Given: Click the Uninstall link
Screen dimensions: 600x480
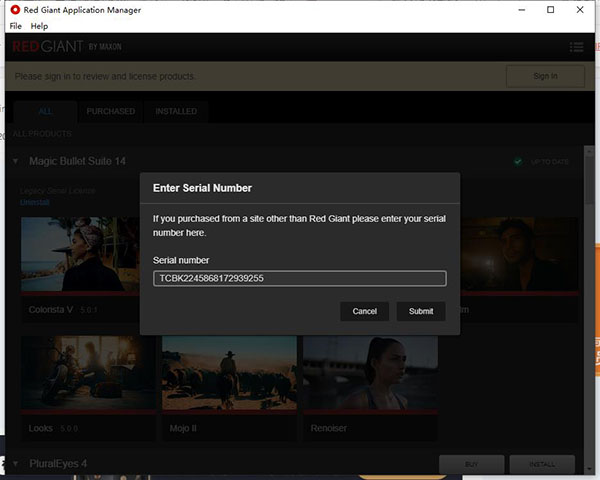Looking at the screenshot, I should [x=35, y=202].
